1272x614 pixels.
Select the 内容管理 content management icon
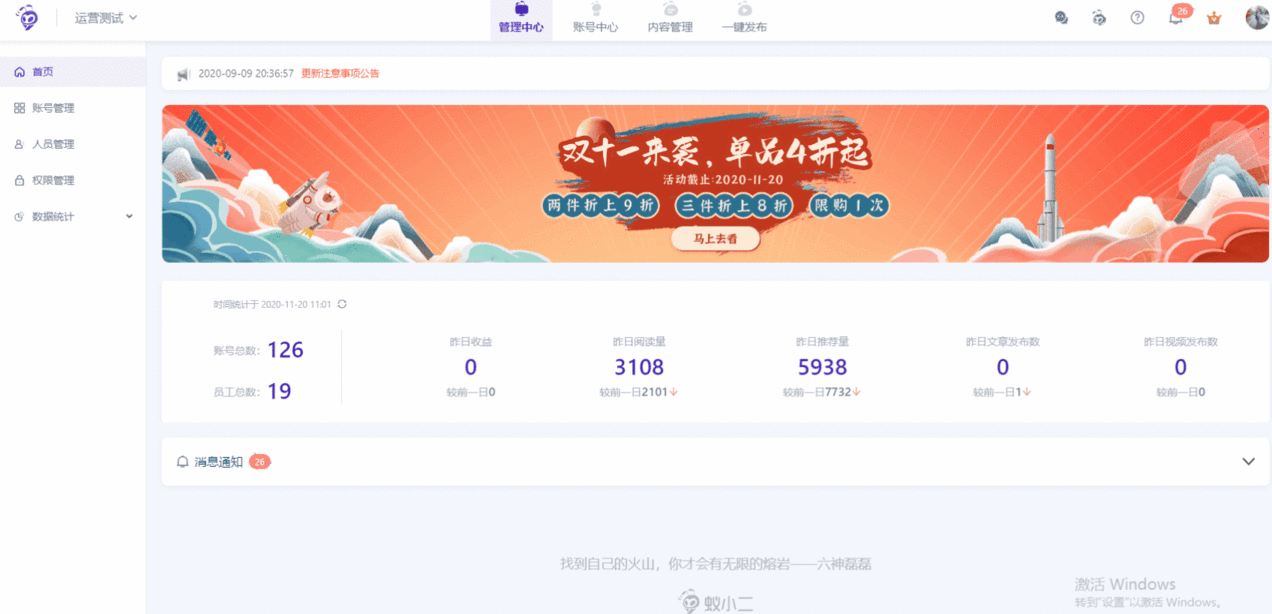(669, 18)
